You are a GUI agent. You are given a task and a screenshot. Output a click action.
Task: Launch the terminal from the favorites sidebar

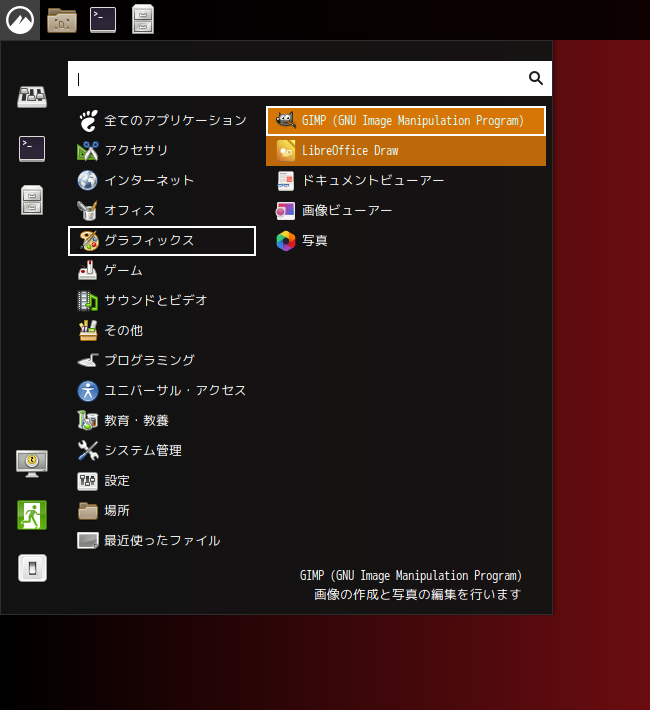[32, 149]
